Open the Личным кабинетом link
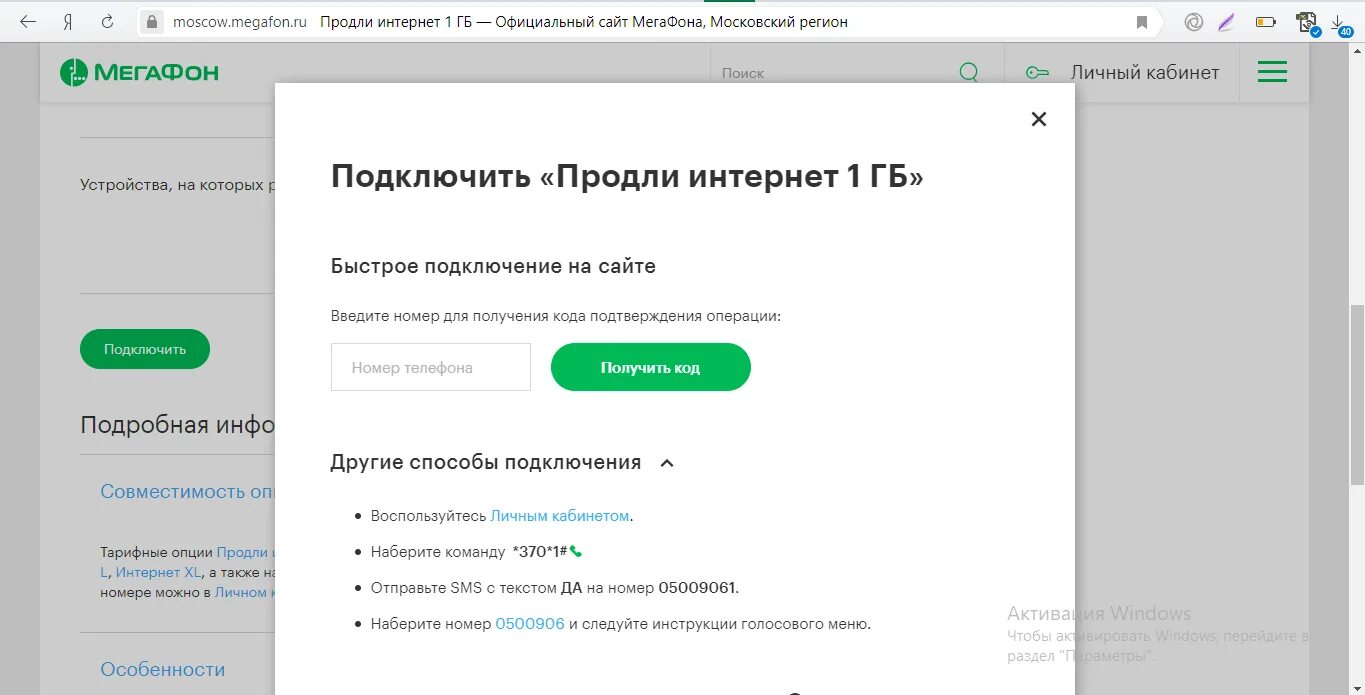The image size is (1365, 695). 560,516
